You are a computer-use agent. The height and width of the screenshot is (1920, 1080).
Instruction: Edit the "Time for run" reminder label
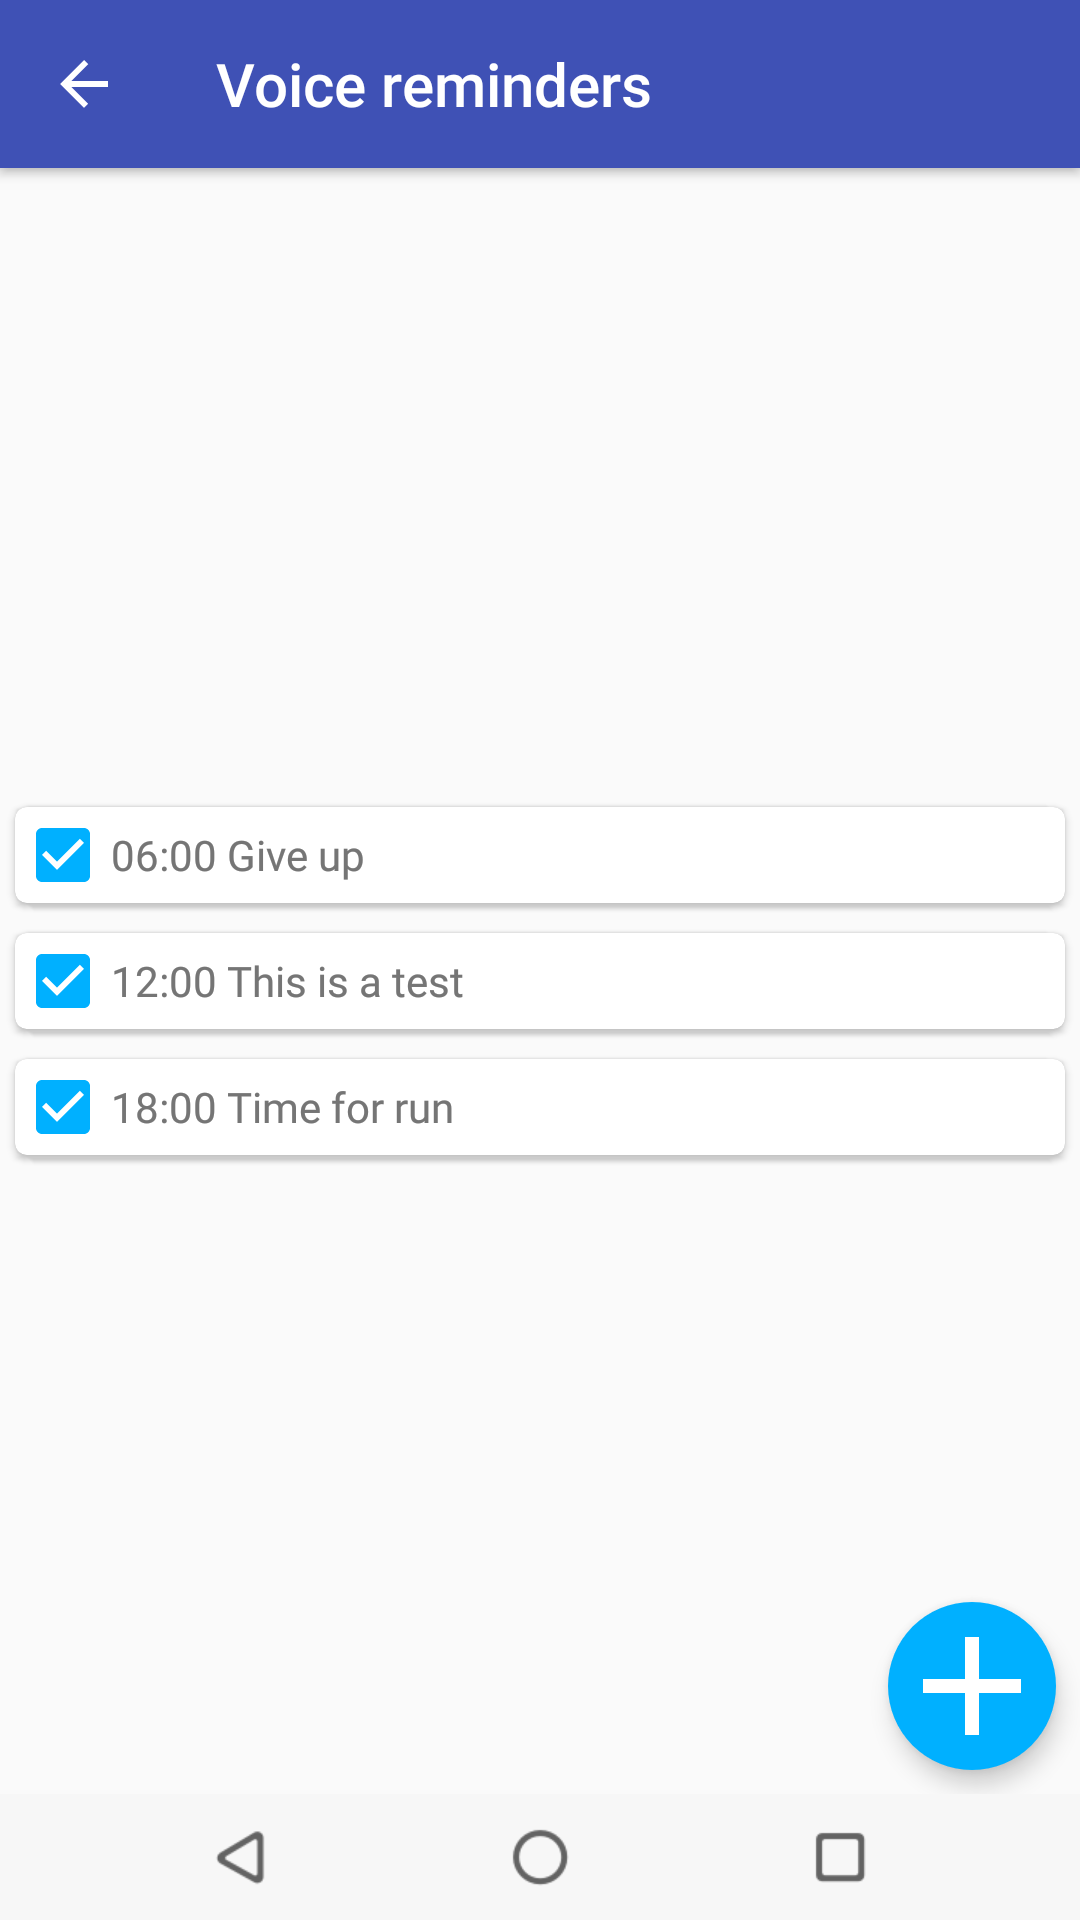341,1109
